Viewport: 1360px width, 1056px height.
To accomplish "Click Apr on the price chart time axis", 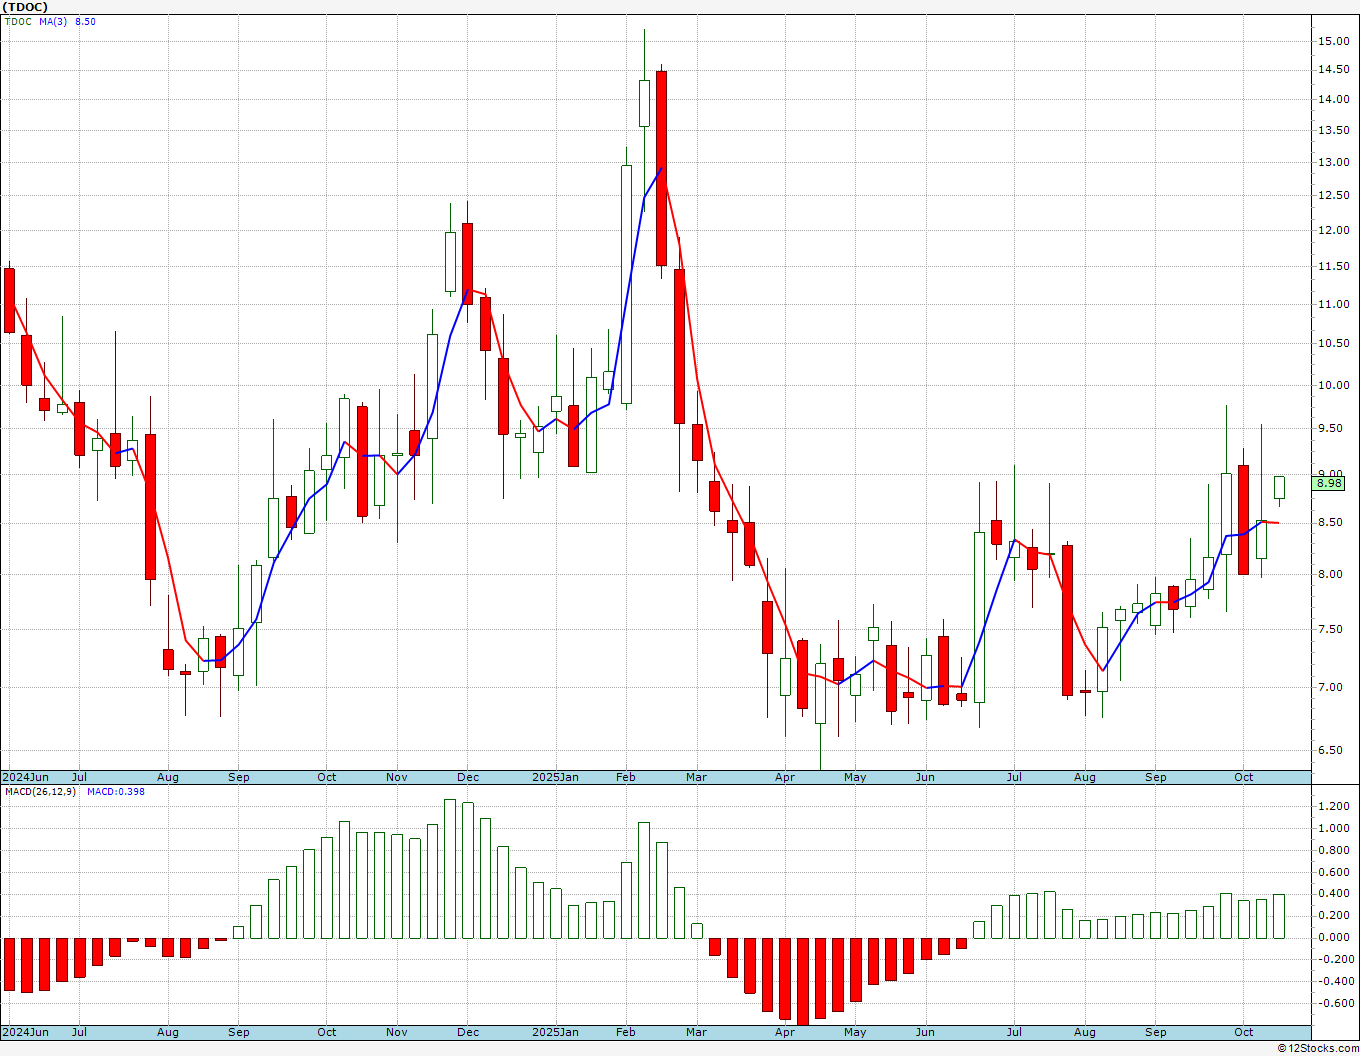I will 785,777.
